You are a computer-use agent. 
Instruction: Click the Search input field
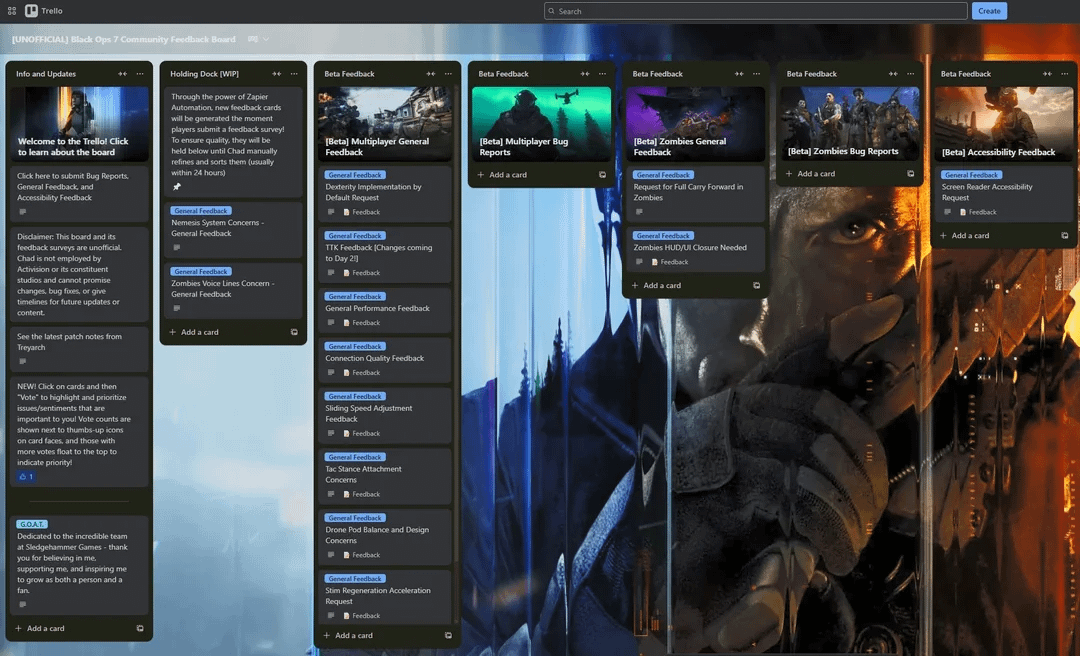click(756, 11)
